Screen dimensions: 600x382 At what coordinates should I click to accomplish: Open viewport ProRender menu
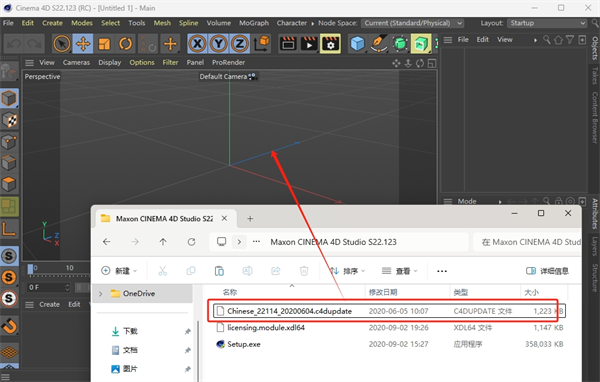228,62
